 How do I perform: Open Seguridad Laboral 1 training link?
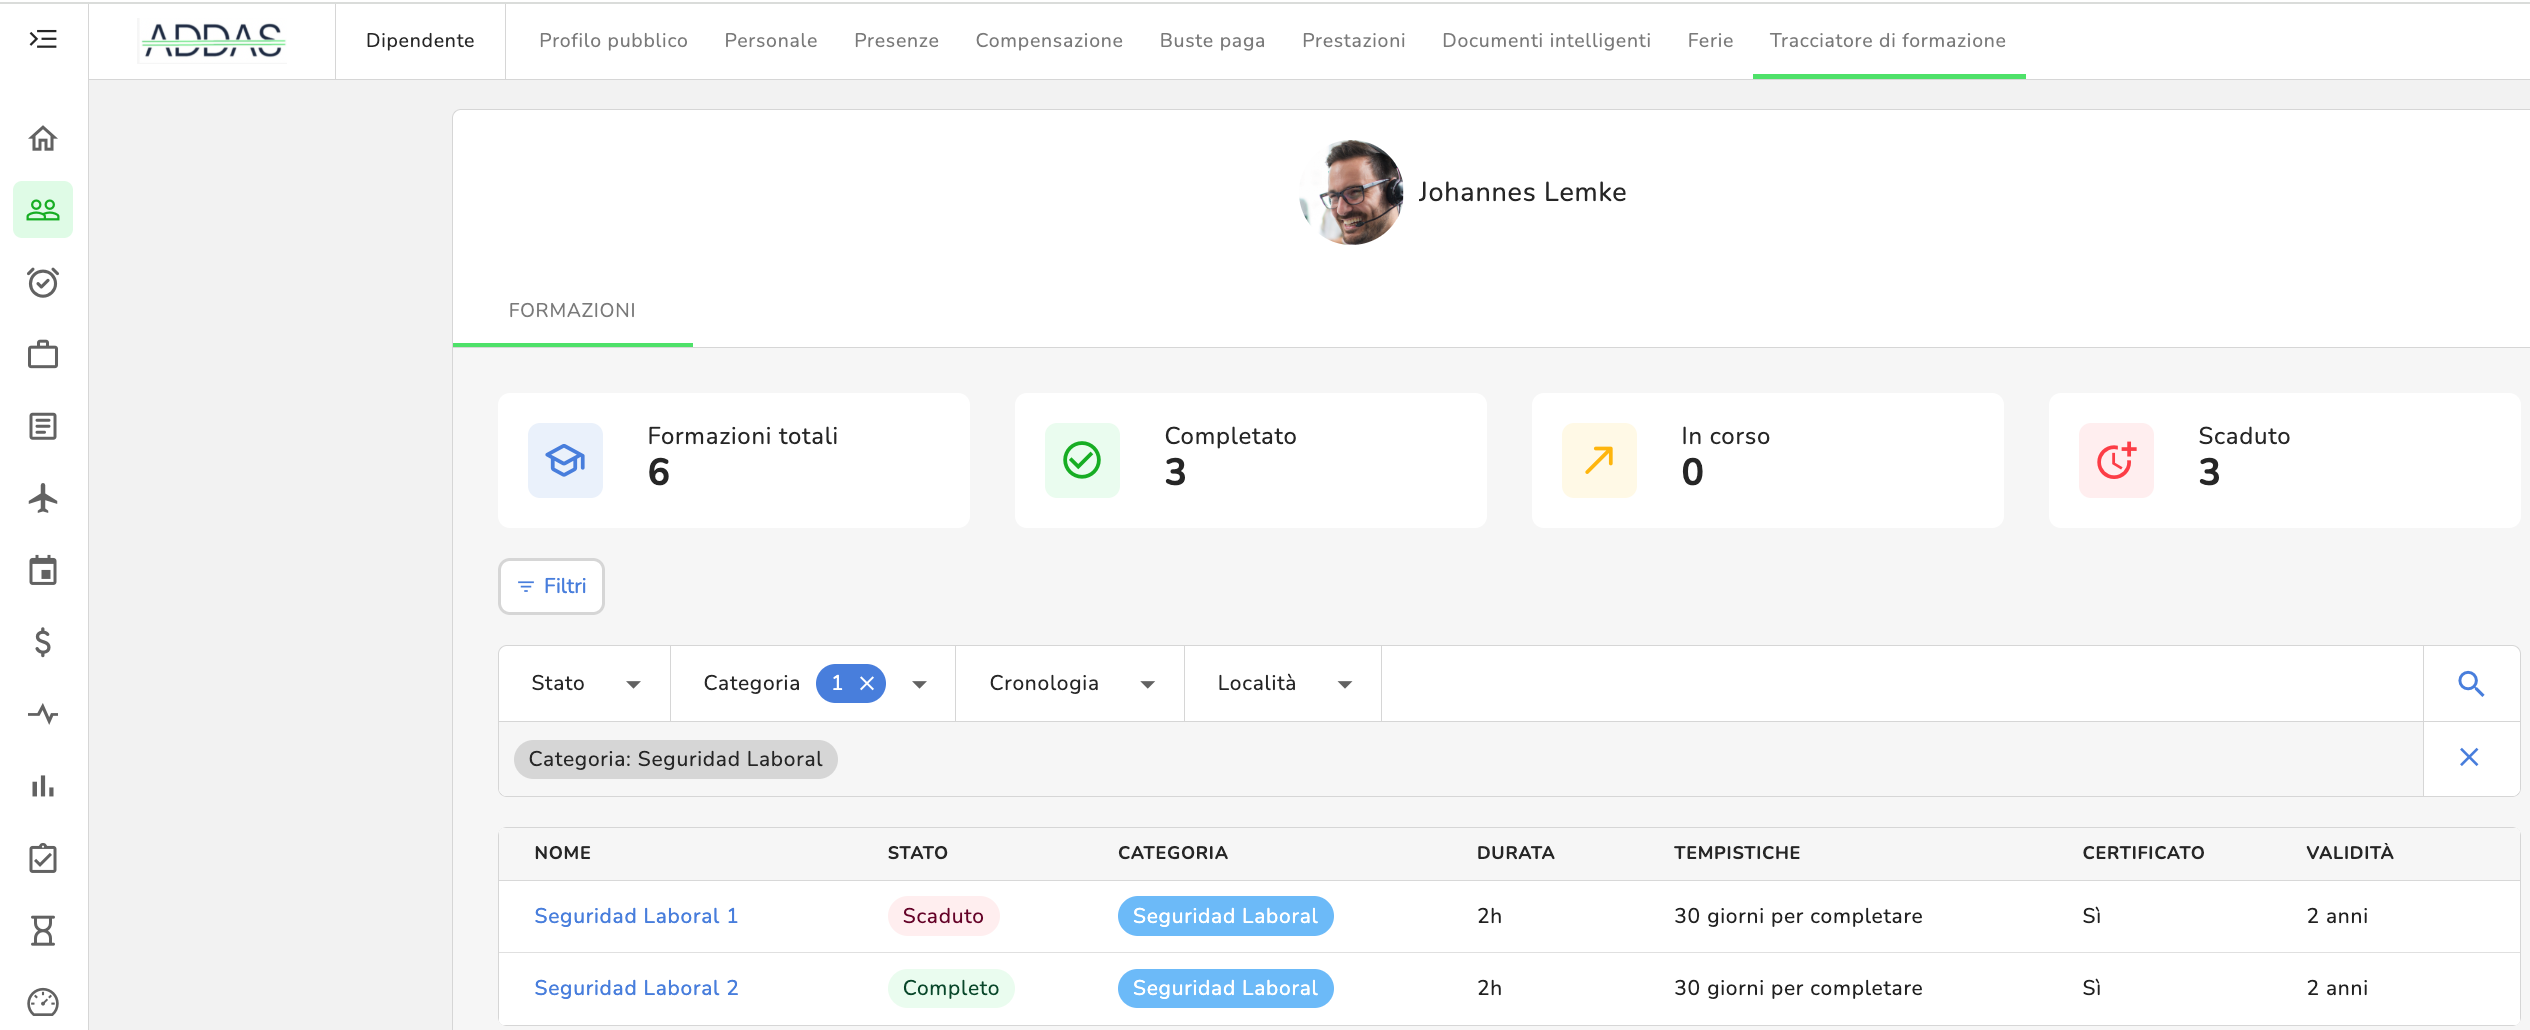click(636, 916)
